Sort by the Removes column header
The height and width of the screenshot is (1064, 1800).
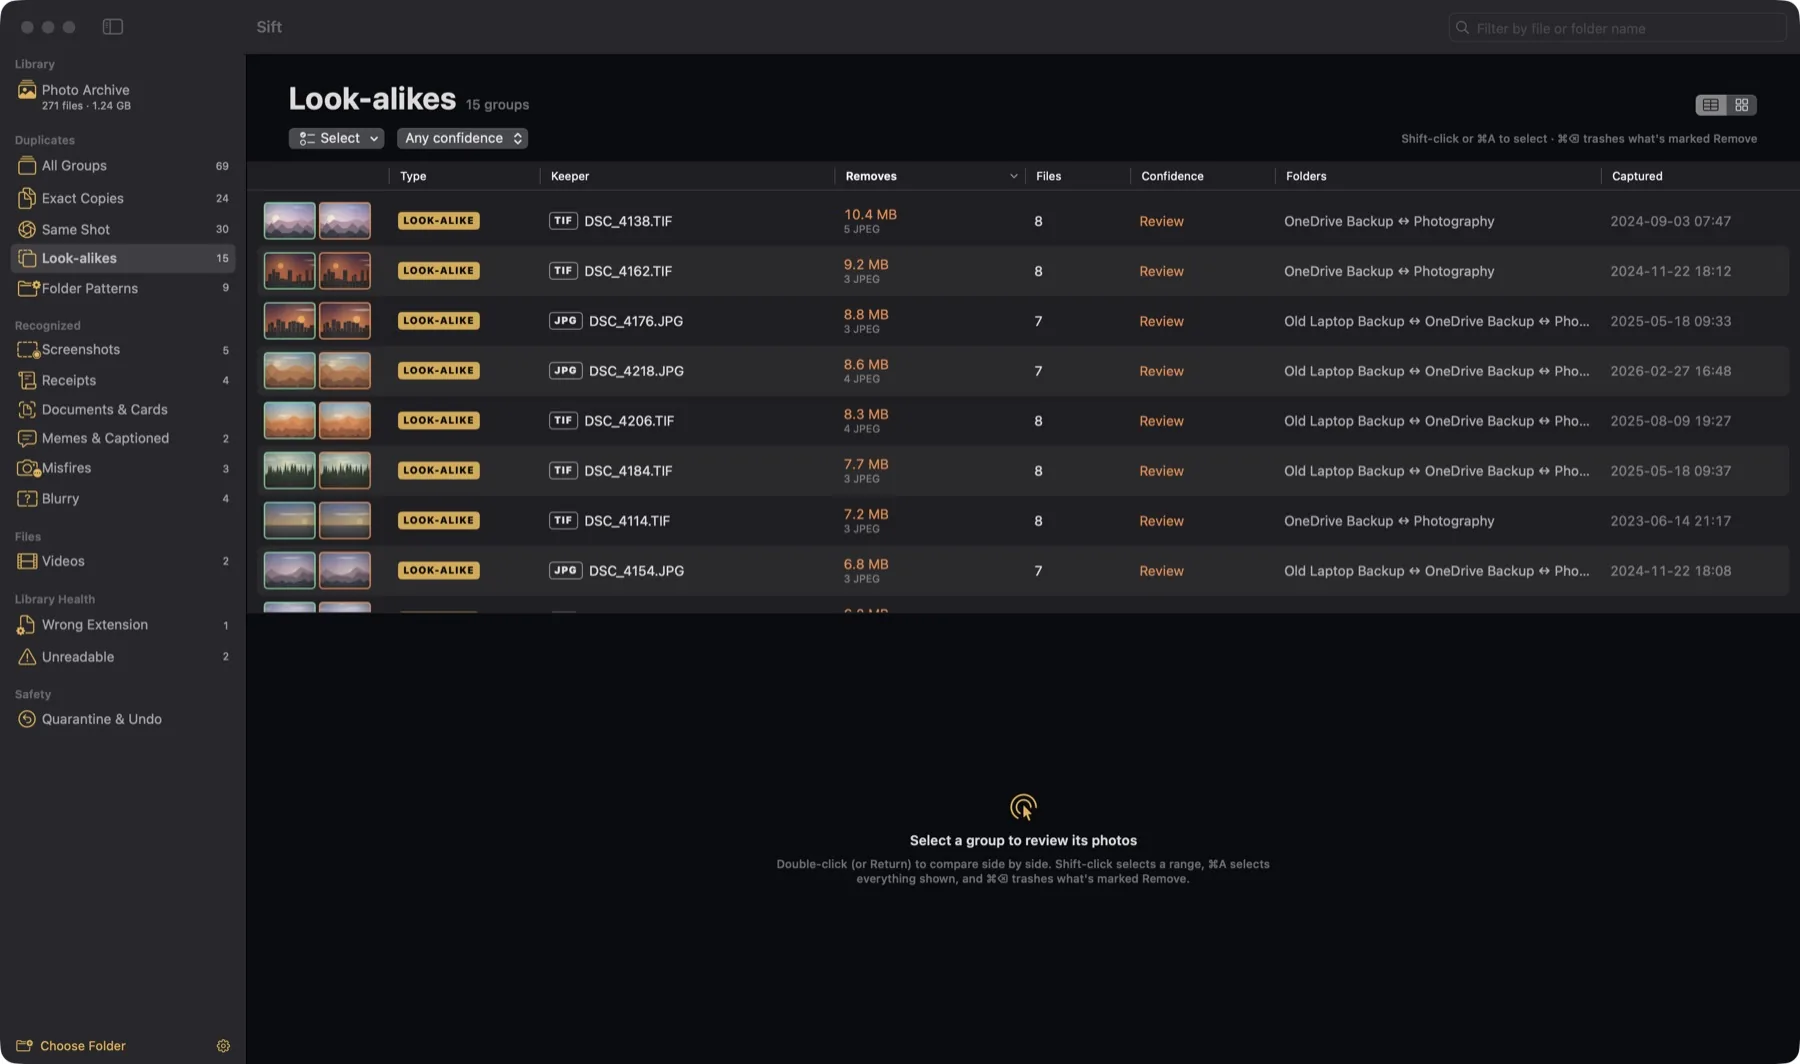click(931, 176)
